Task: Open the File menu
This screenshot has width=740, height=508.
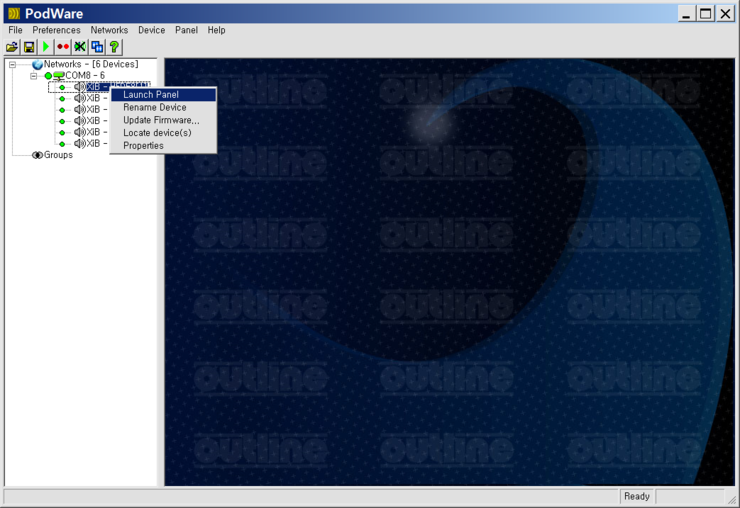Action: tap(15, 30)
